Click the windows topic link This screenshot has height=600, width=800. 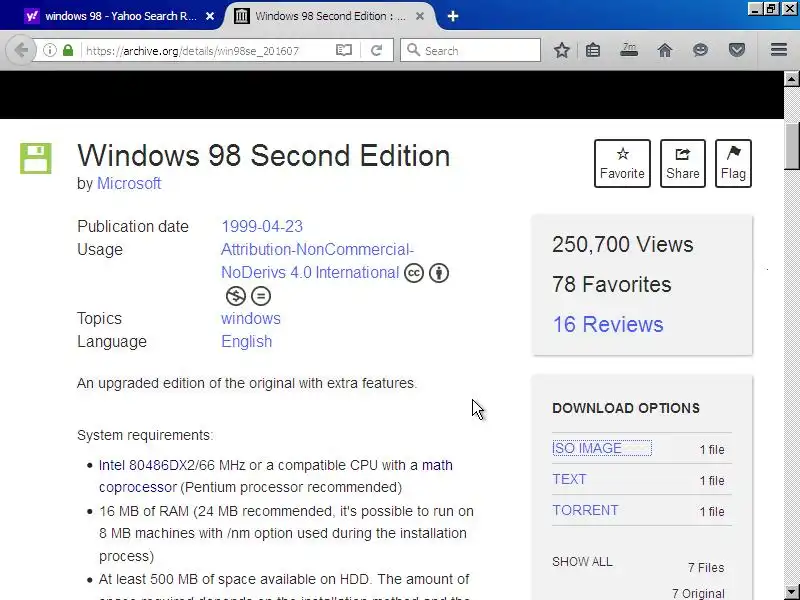pos(251,318)
